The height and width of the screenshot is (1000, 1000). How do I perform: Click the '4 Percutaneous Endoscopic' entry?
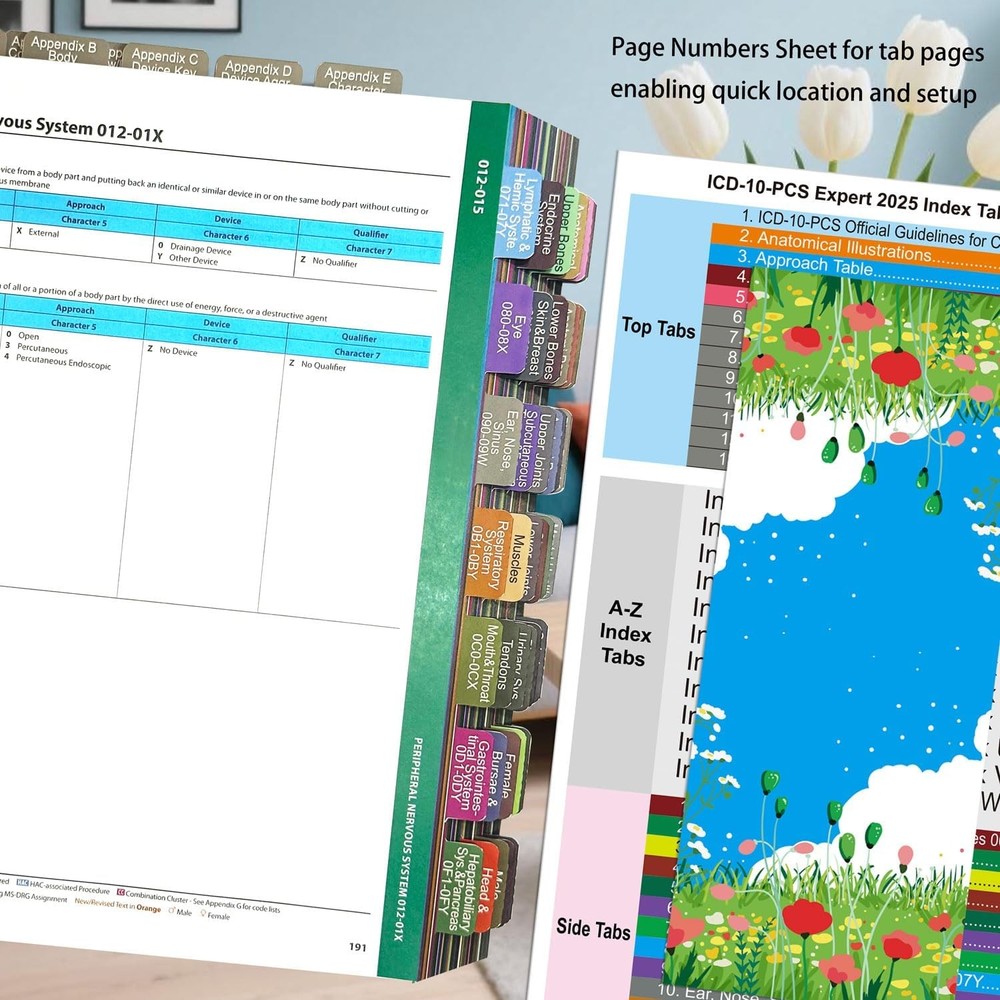point(57,361)
